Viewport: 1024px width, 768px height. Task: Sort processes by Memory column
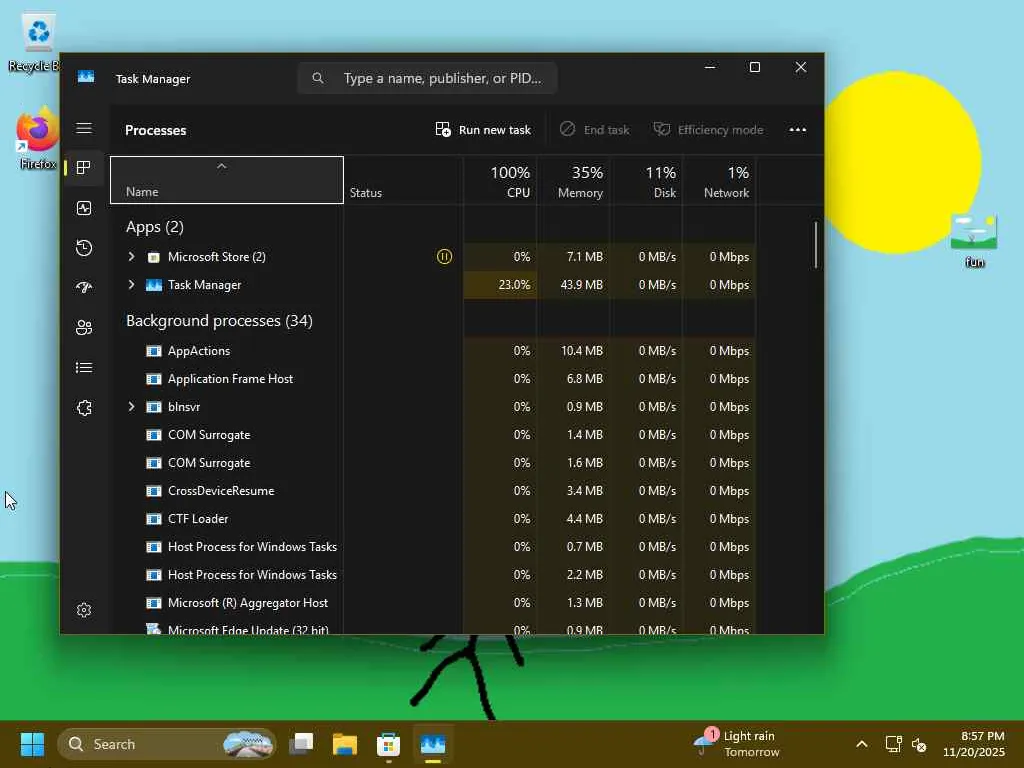coord(574,181)
